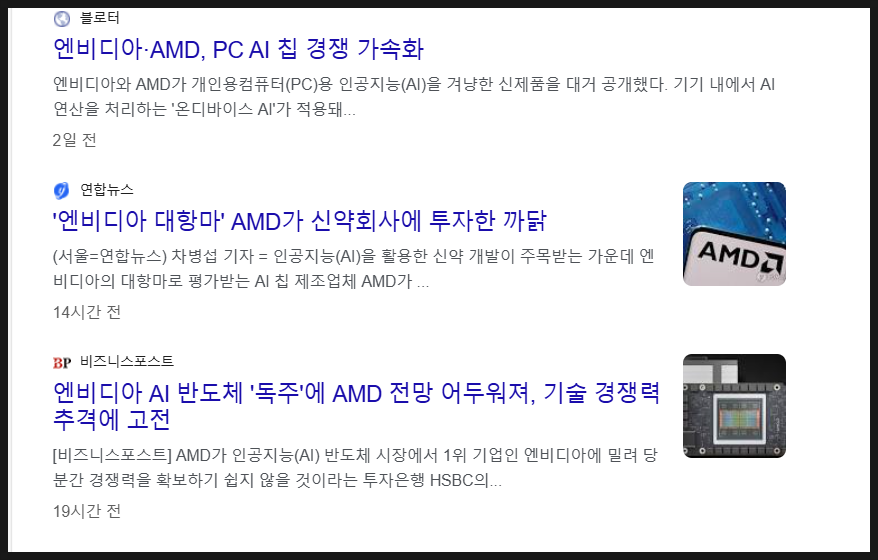
Task: Click the '14시간 전' timestamp
Action: (x=87, y=312)
